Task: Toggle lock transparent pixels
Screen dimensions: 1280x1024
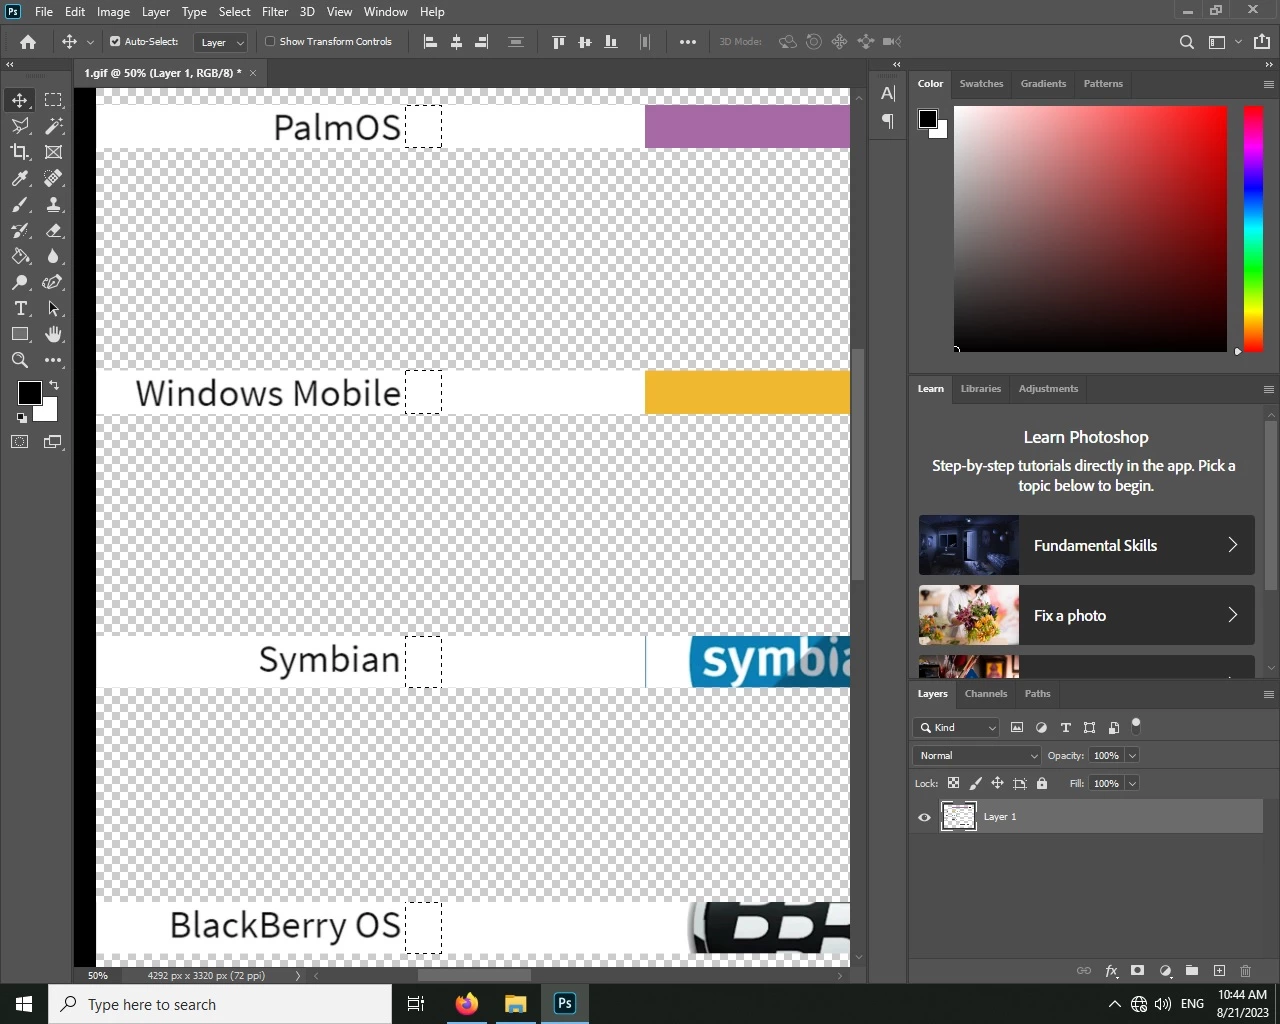Action: pos(953,784)
